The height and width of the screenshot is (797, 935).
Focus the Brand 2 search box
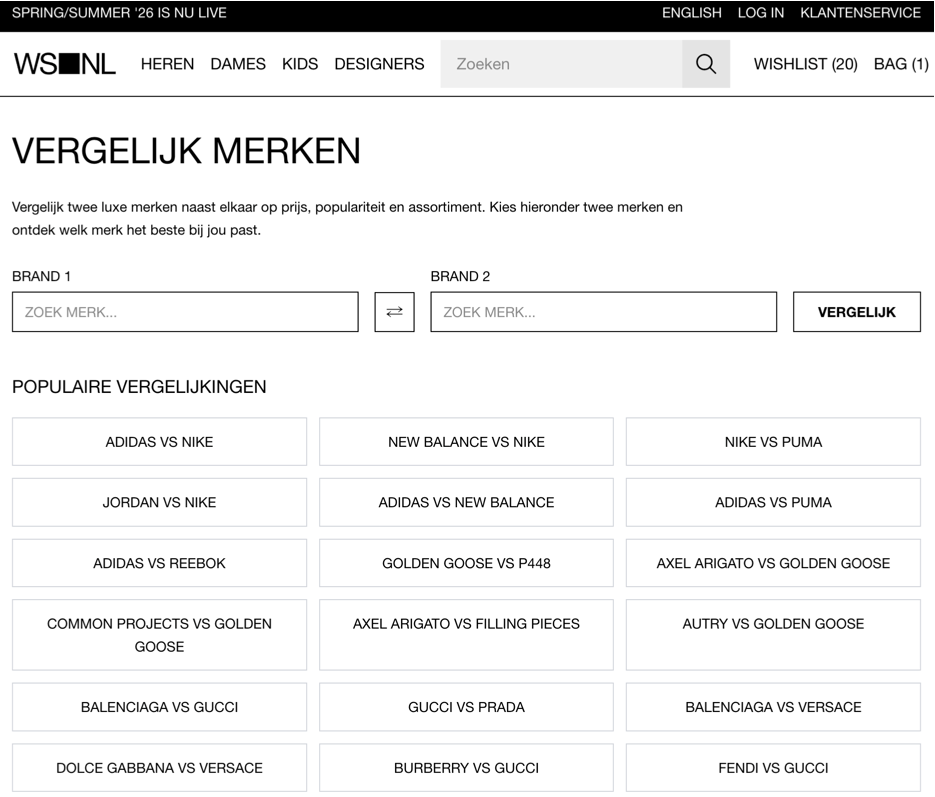603,312
